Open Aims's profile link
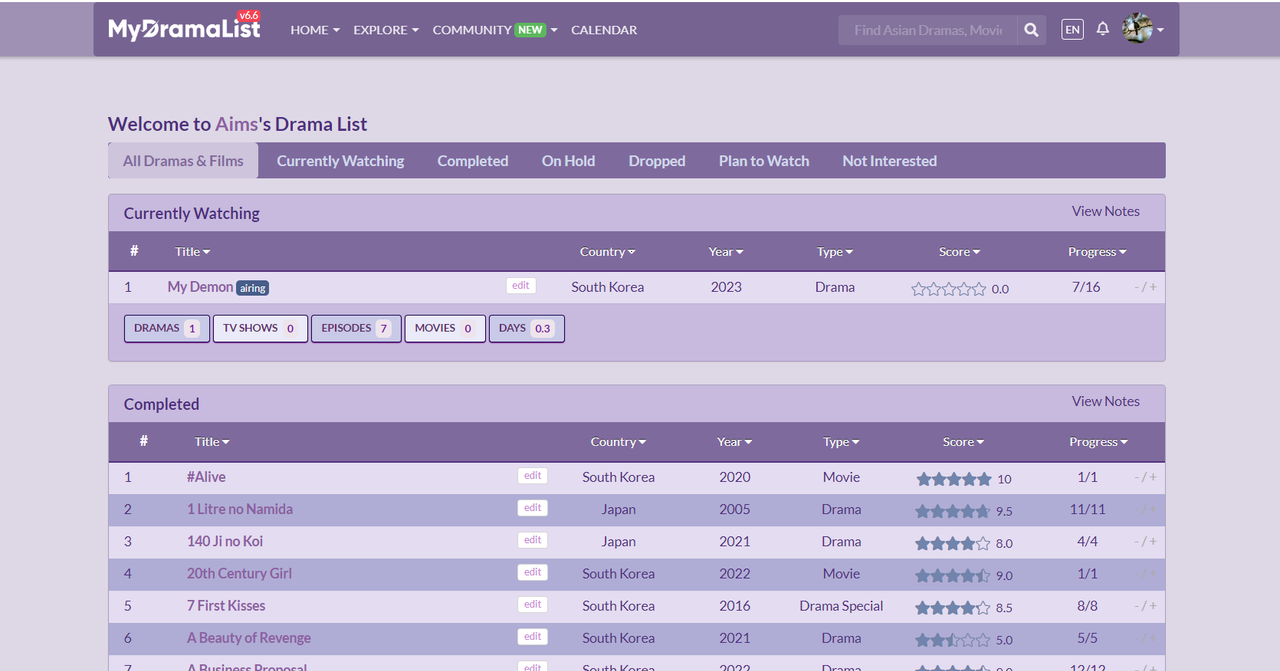 tap(236, 124)
